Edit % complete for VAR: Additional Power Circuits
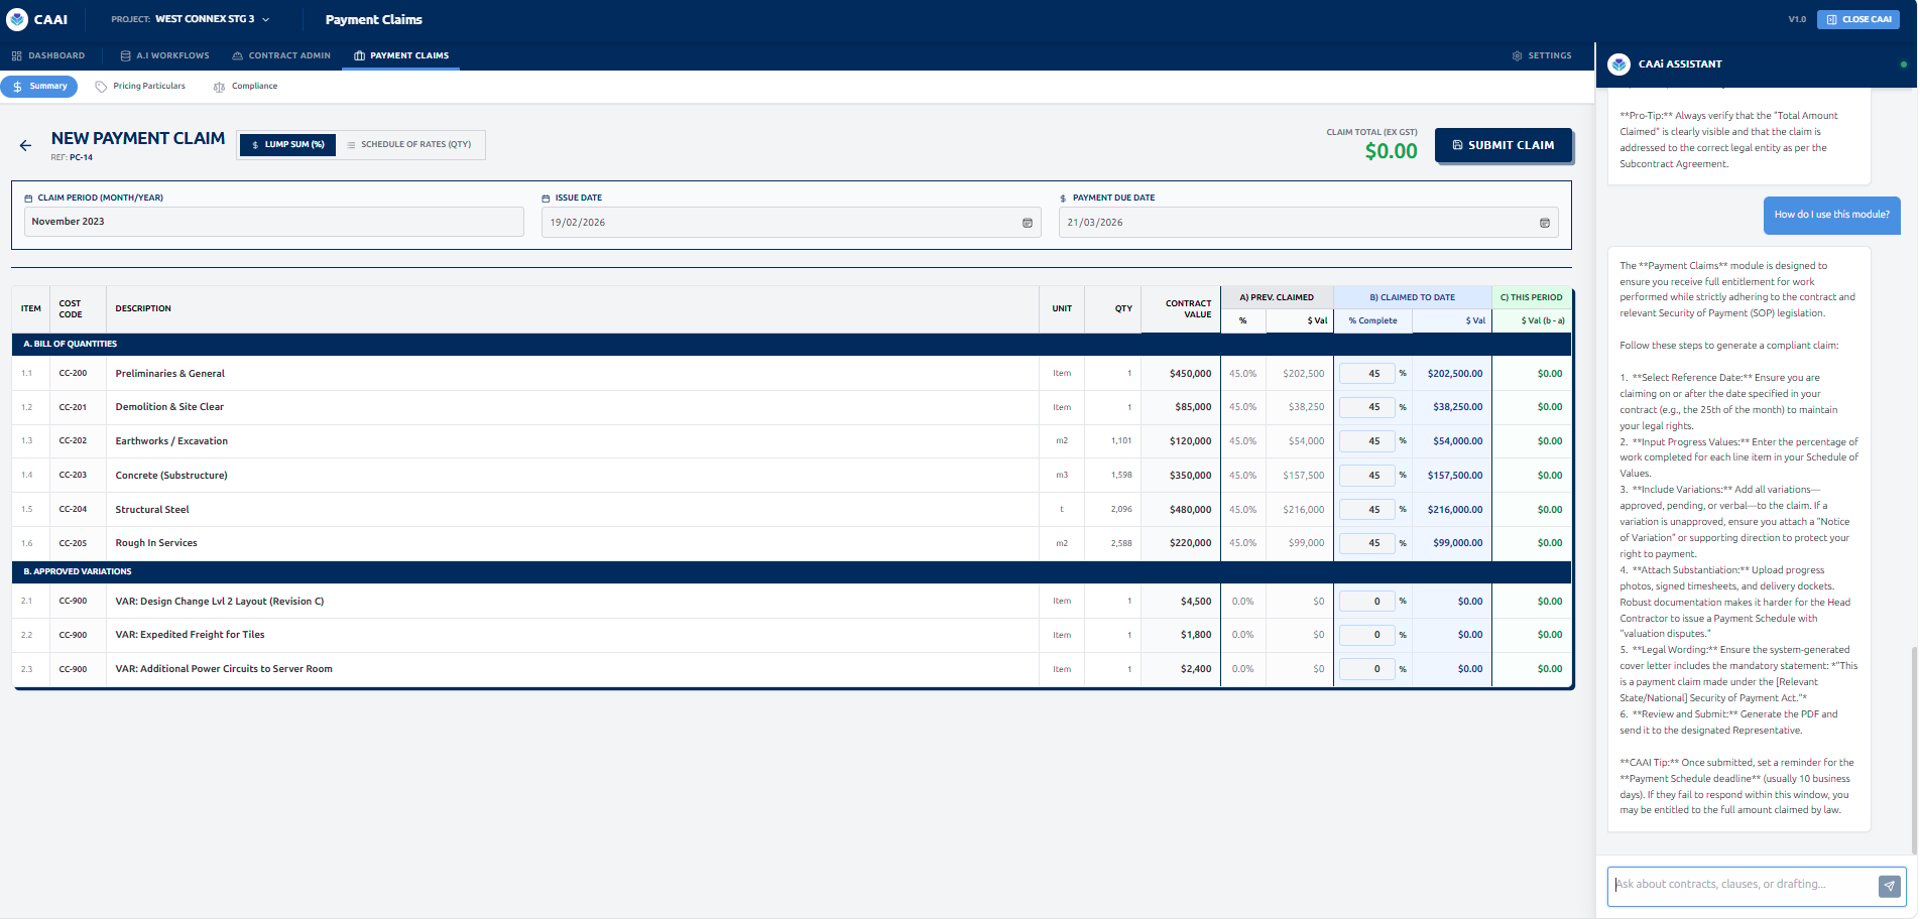Image resolution: width=1920 pixels, height=919 pixels. point(1366,669)
